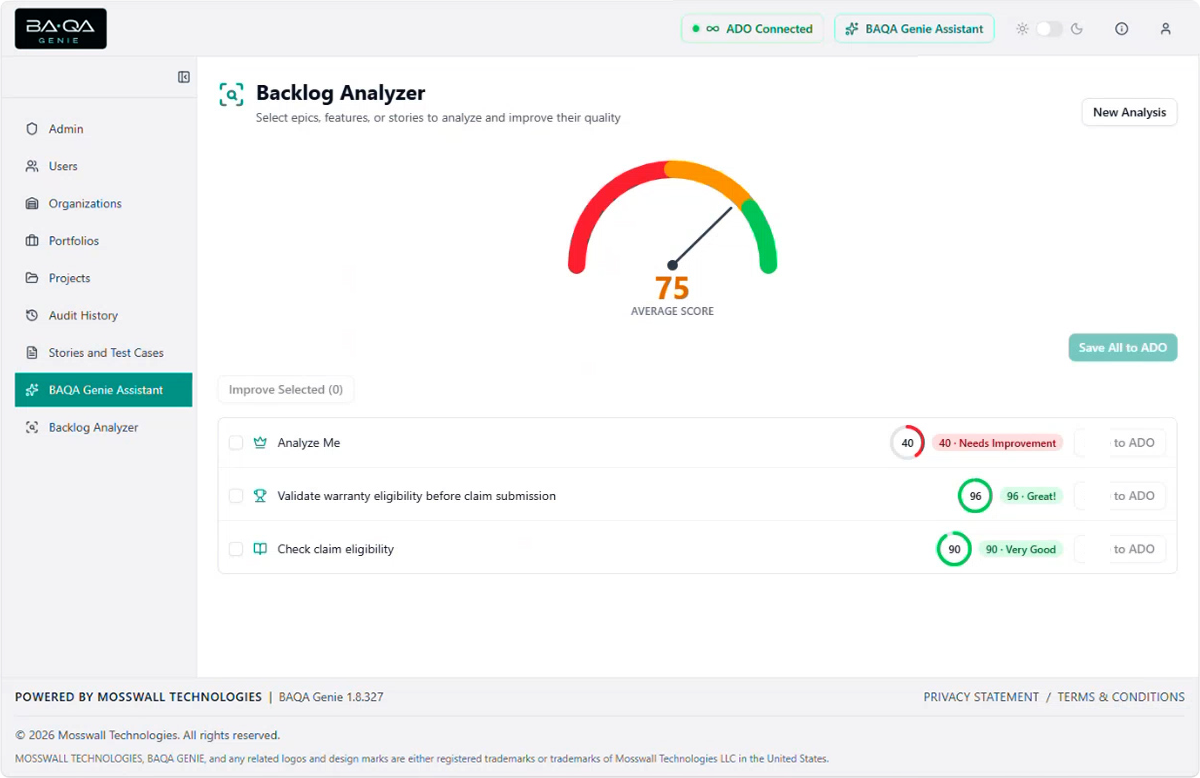Screen dimensions: 1200x778
Task: Click the Backlog Analyzer header search icon
Action: coord(231,95)
